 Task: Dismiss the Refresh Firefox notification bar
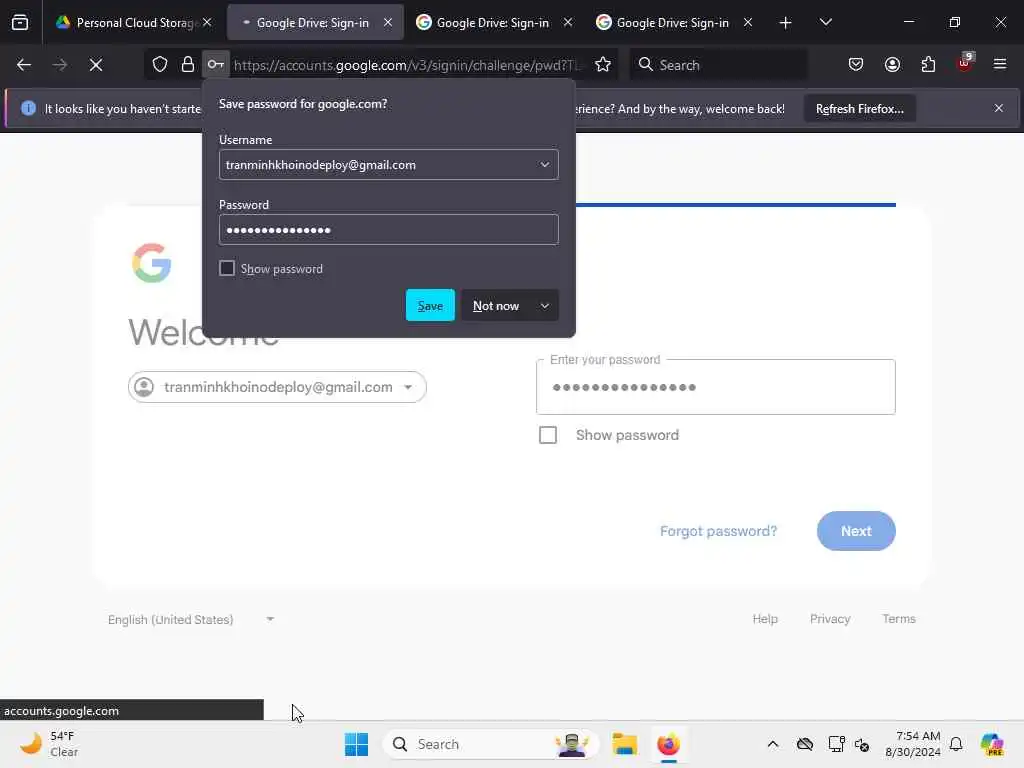[999, 108]
